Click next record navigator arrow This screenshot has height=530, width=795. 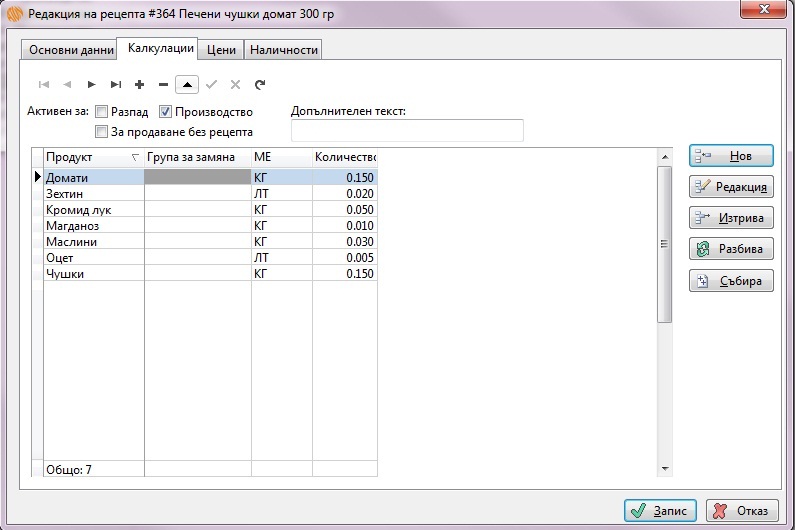91,85
